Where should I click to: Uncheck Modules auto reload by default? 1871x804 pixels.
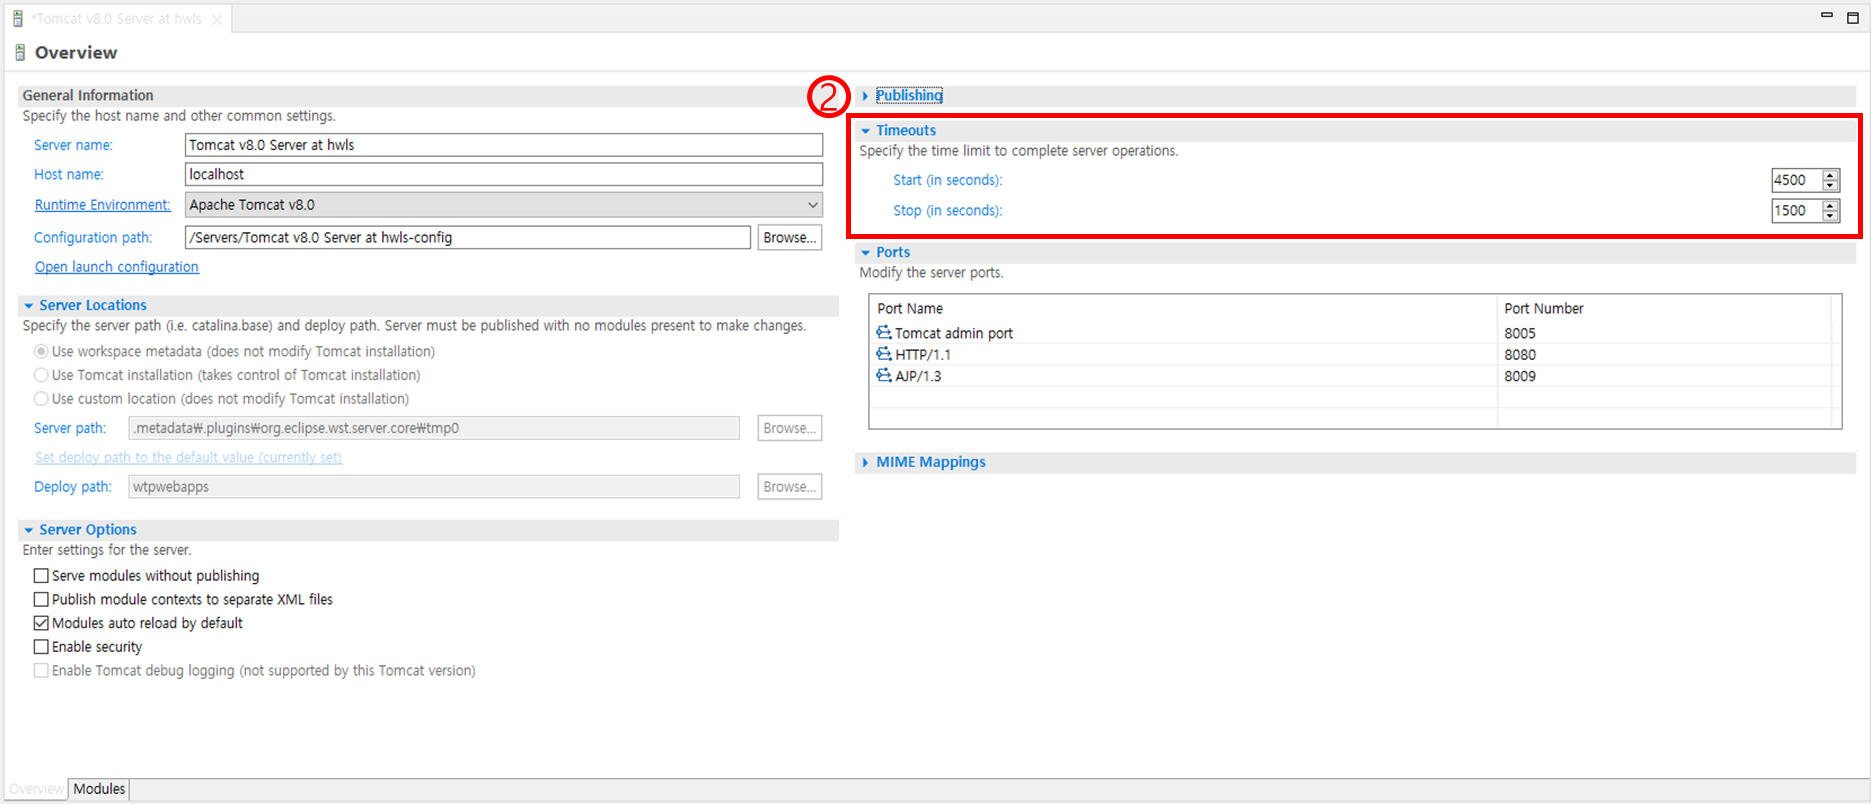pos(41,623)
